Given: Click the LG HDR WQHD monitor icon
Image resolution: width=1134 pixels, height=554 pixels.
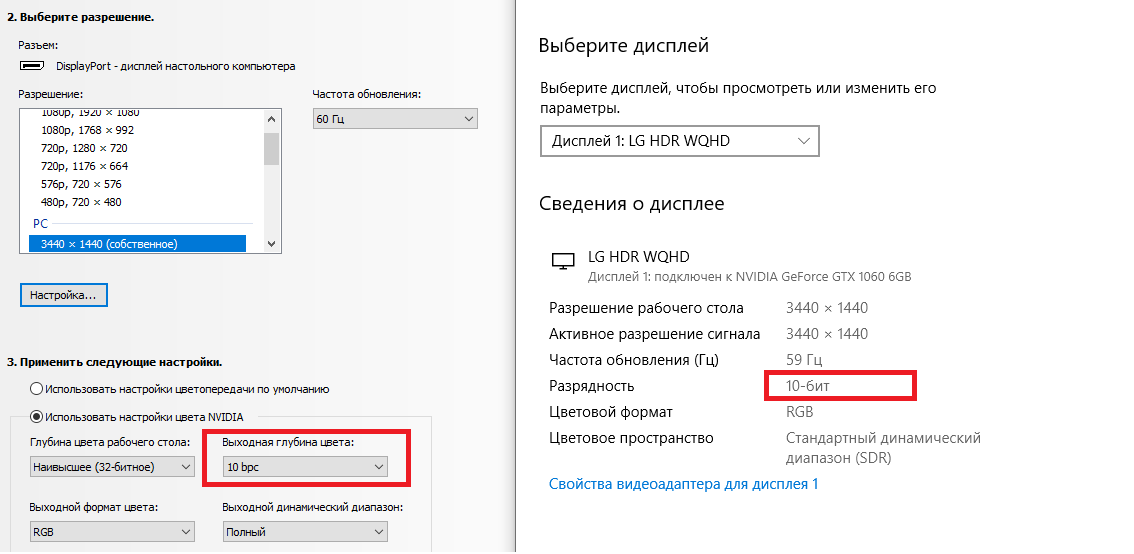Looking at the screenshot, I should 563,261.
